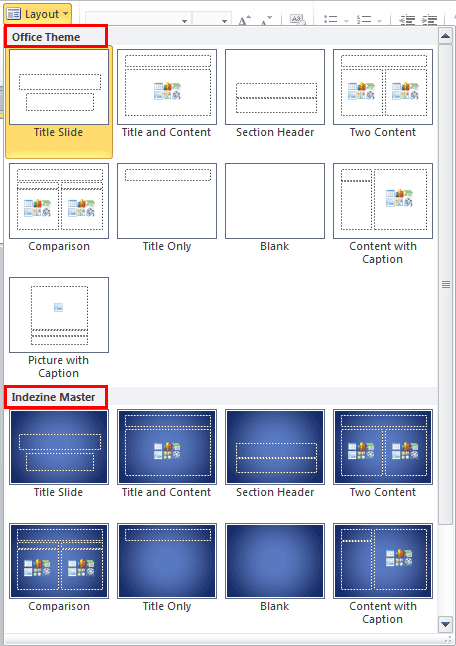Click the Increase Font Size icon
The width and height of the screenshot is (456, 646).
(245, 20)
